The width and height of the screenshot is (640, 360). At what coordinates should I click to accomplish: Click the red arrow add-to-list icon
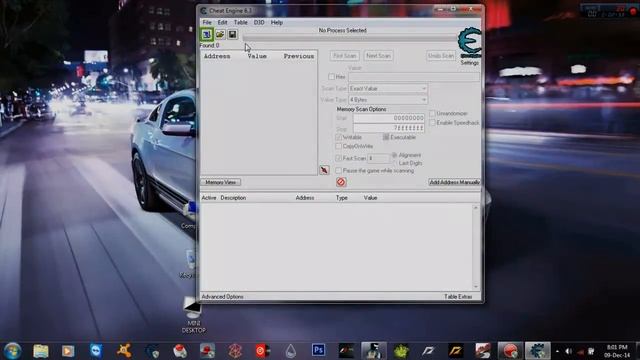324,170
